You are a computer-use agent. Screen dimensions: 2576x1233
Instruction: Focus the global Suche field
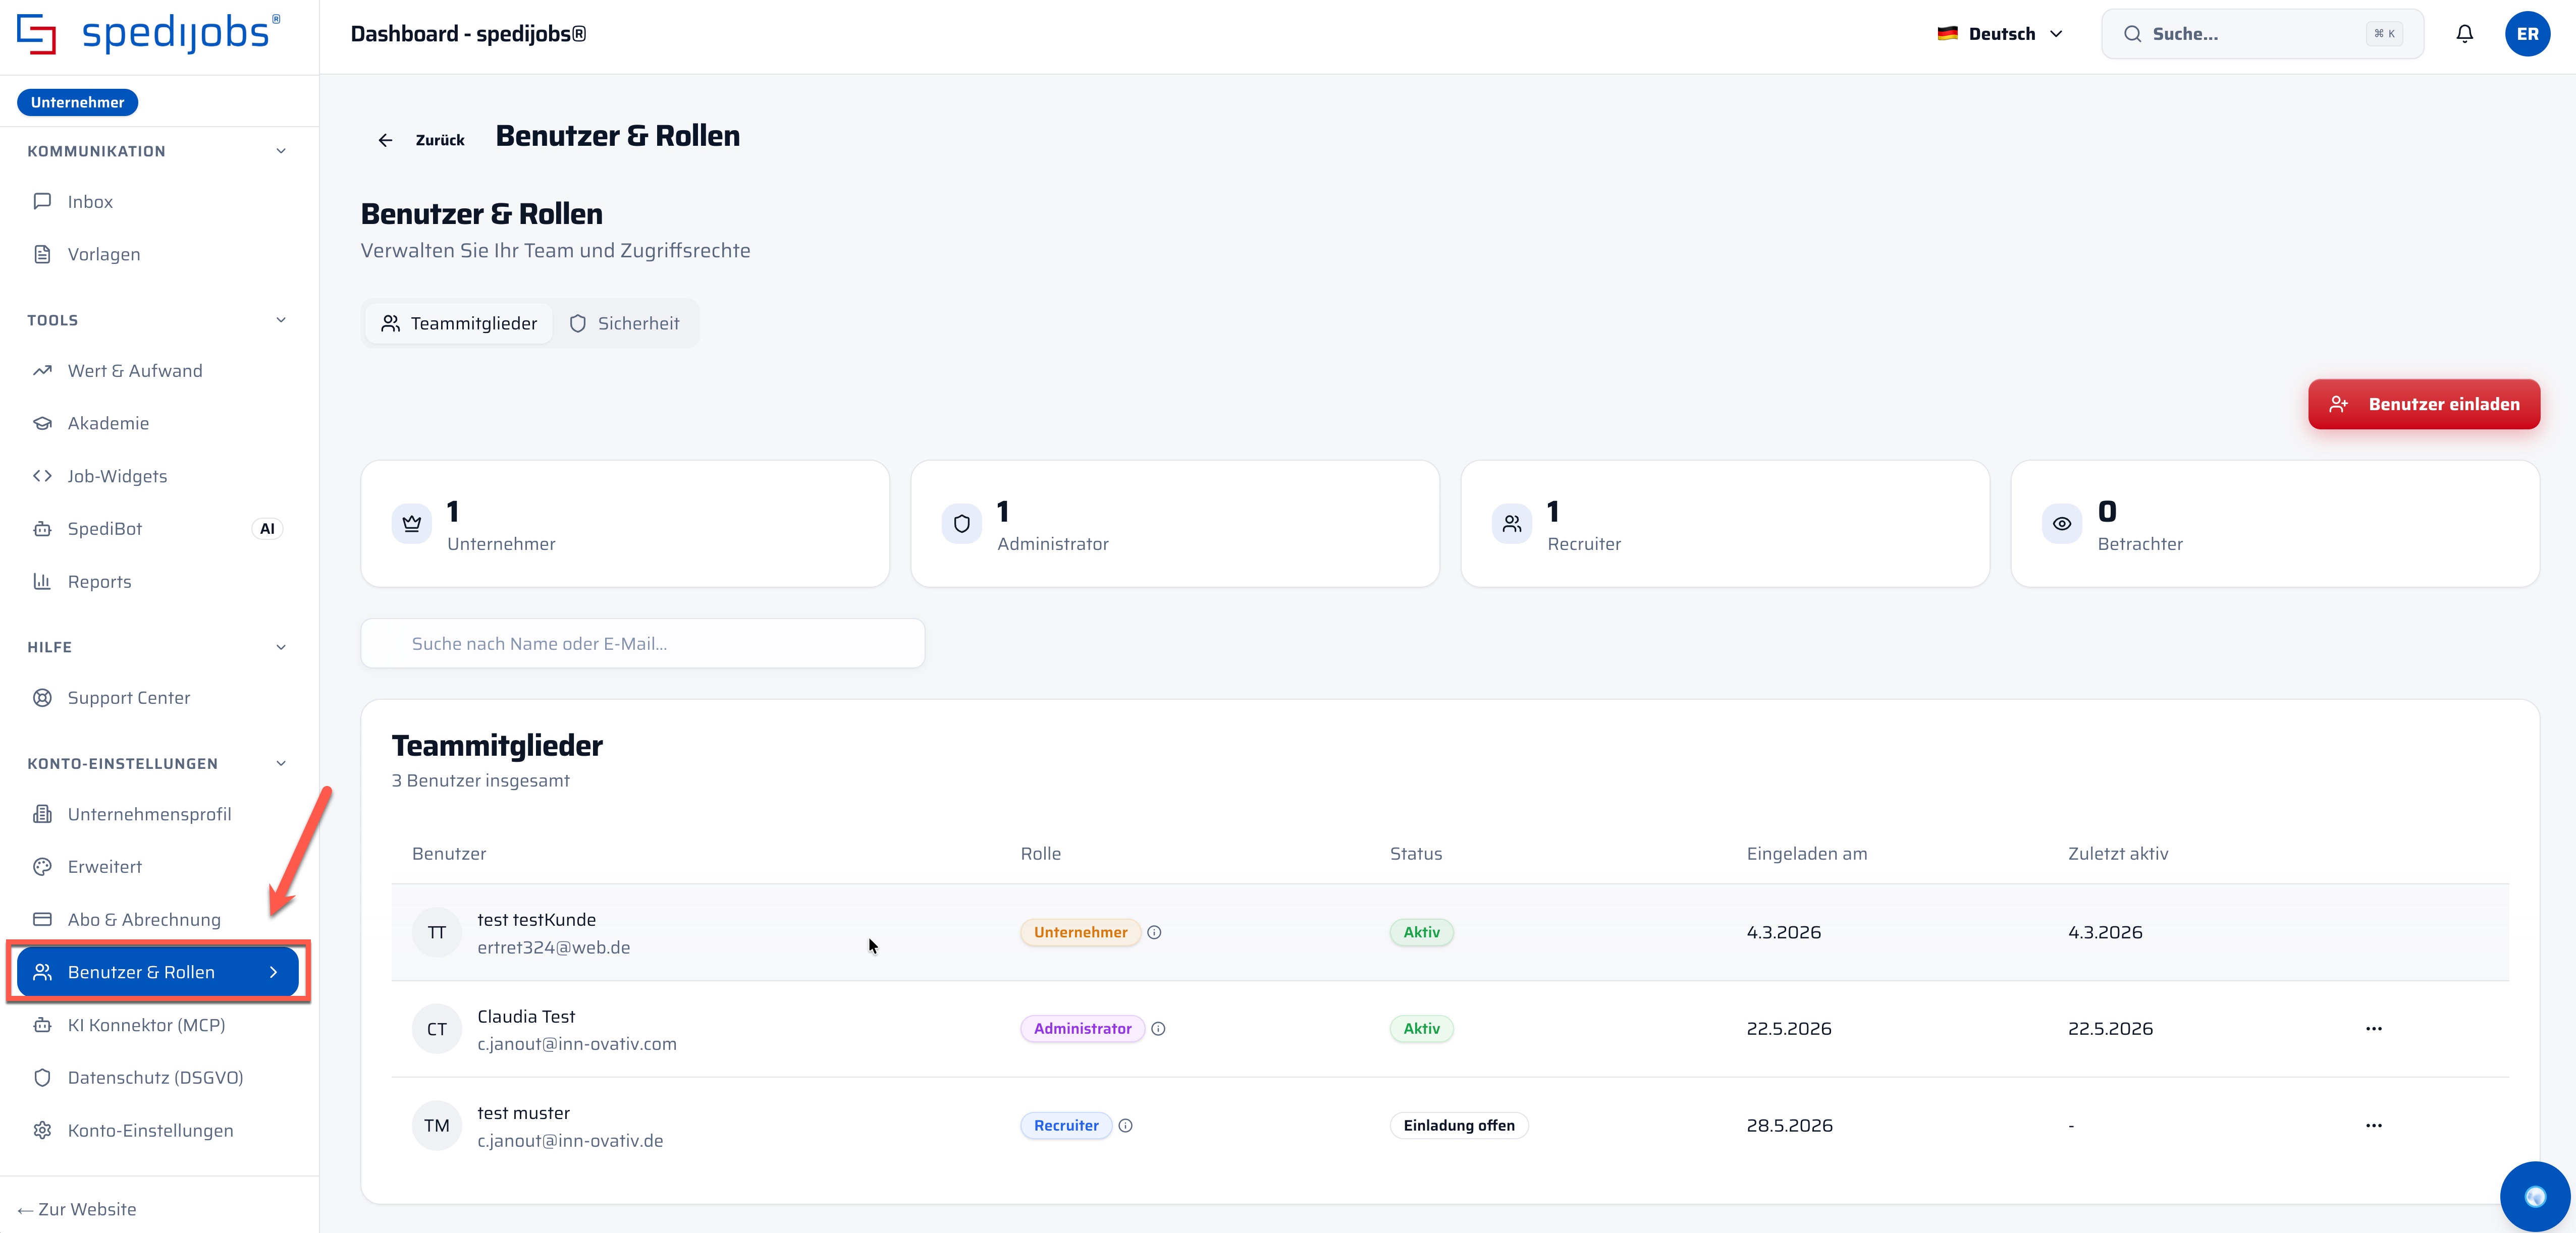pyautogui.click(x=2262, y=34)
